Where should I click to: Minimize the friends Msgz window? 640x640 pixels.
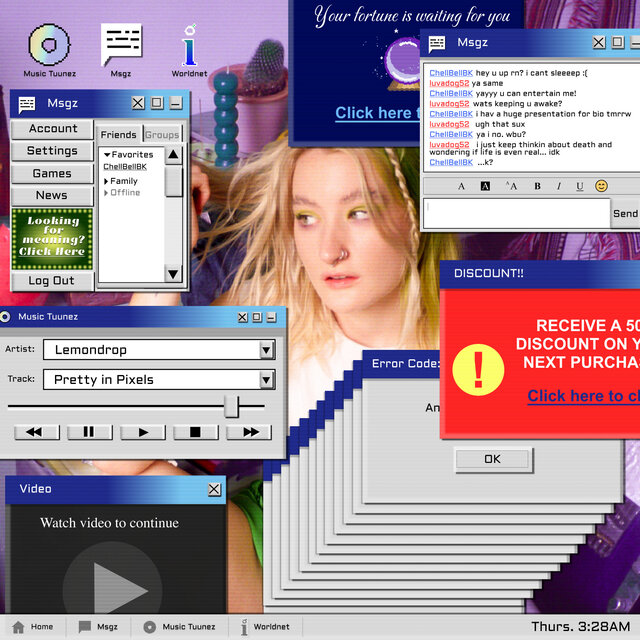click(x=176, y=103)
